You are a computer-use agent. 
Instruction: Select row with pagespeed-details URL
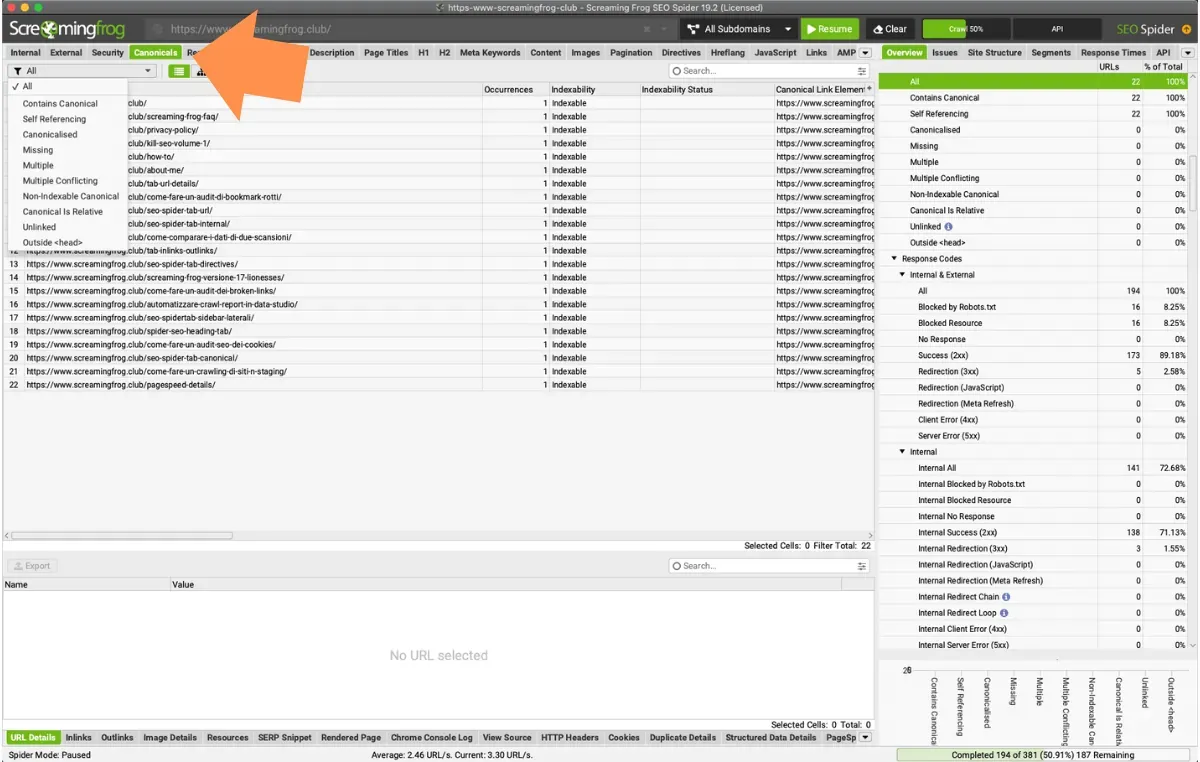click(438, 385)
